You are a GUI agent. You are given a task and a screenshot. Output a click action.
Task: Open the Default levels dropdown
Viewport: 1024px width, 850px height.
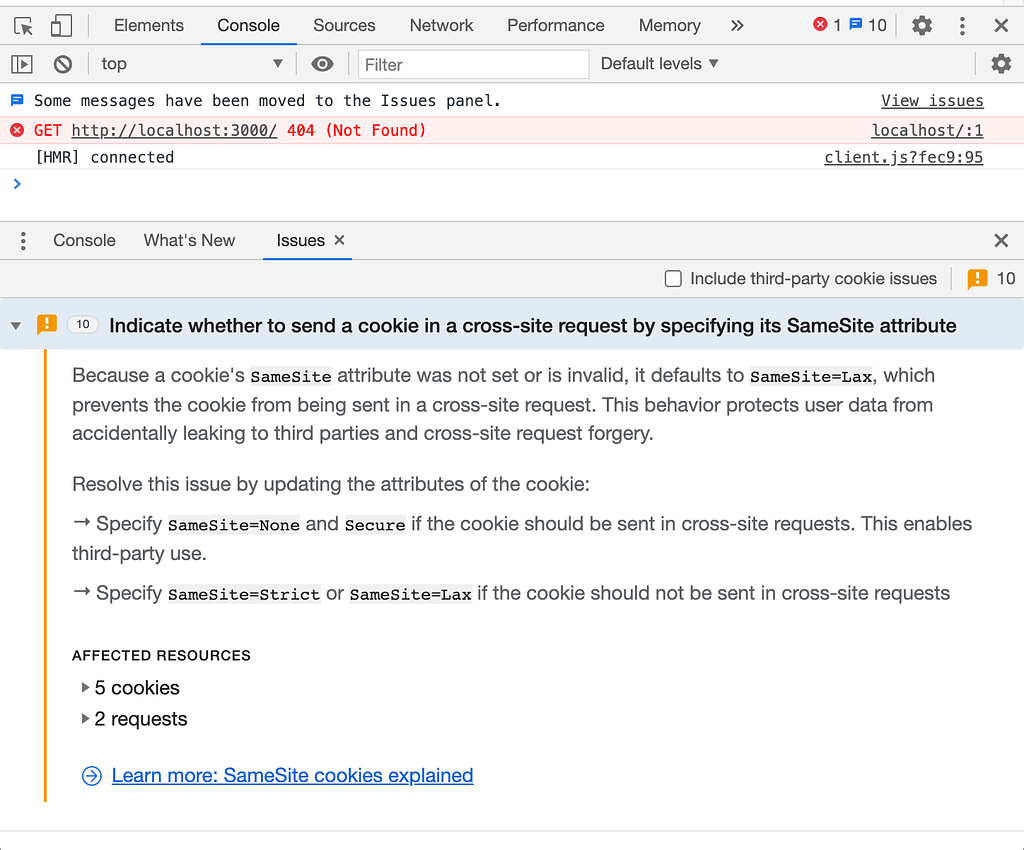coord(659,63)
